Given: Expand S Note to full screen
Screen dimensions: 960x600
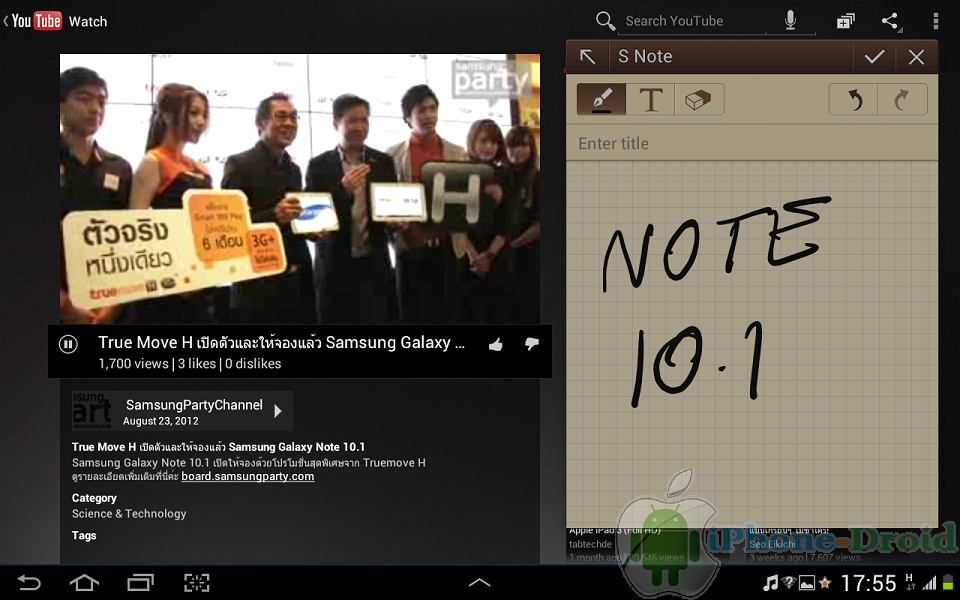Looking at the screenshot, I should pyautogui.click(x=587, y=57).
